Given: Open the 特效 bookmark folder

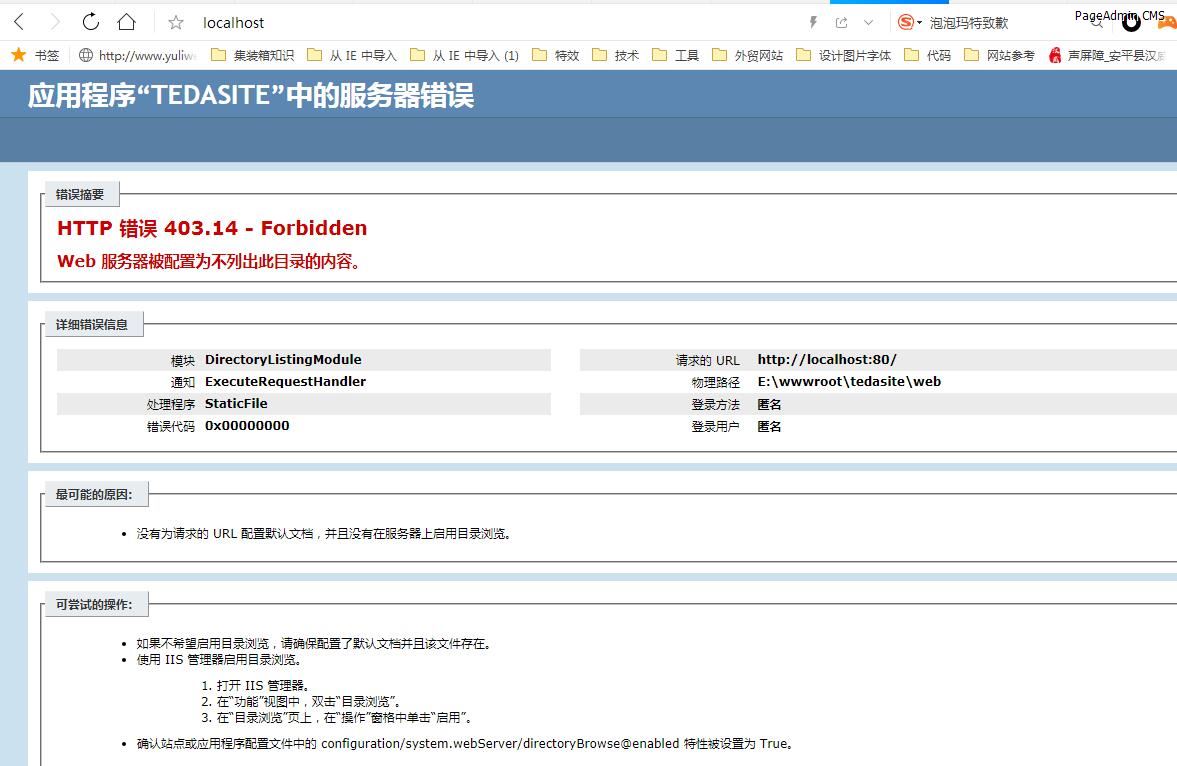Looking at the screenshot, I should click(x=556, y=55).
